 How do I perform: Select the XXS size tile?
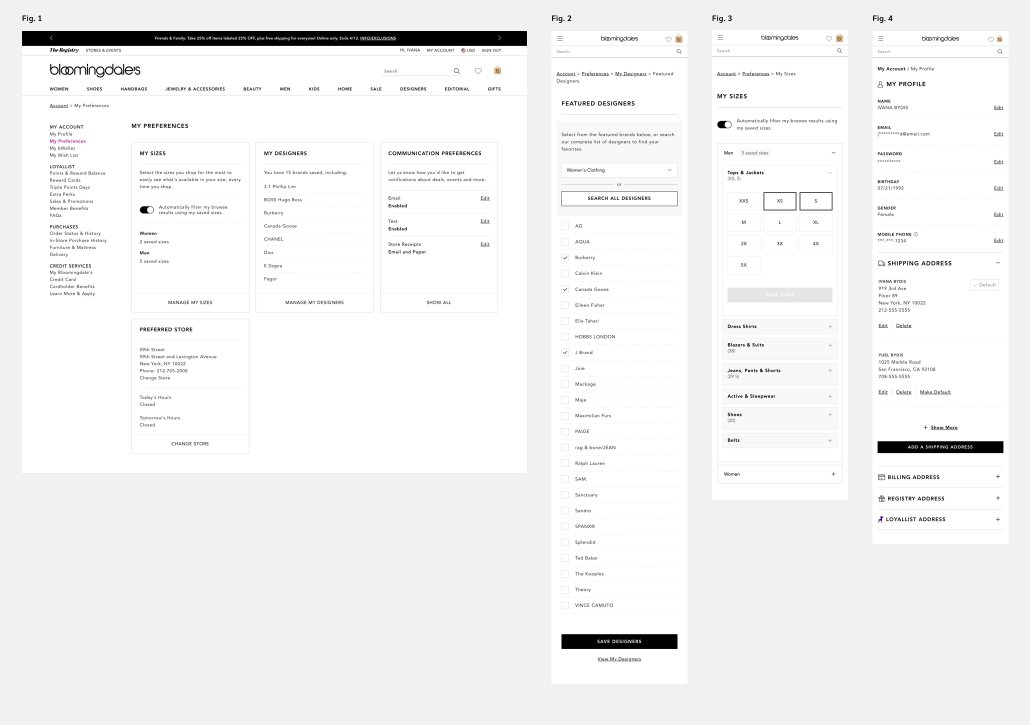[743, 201]
